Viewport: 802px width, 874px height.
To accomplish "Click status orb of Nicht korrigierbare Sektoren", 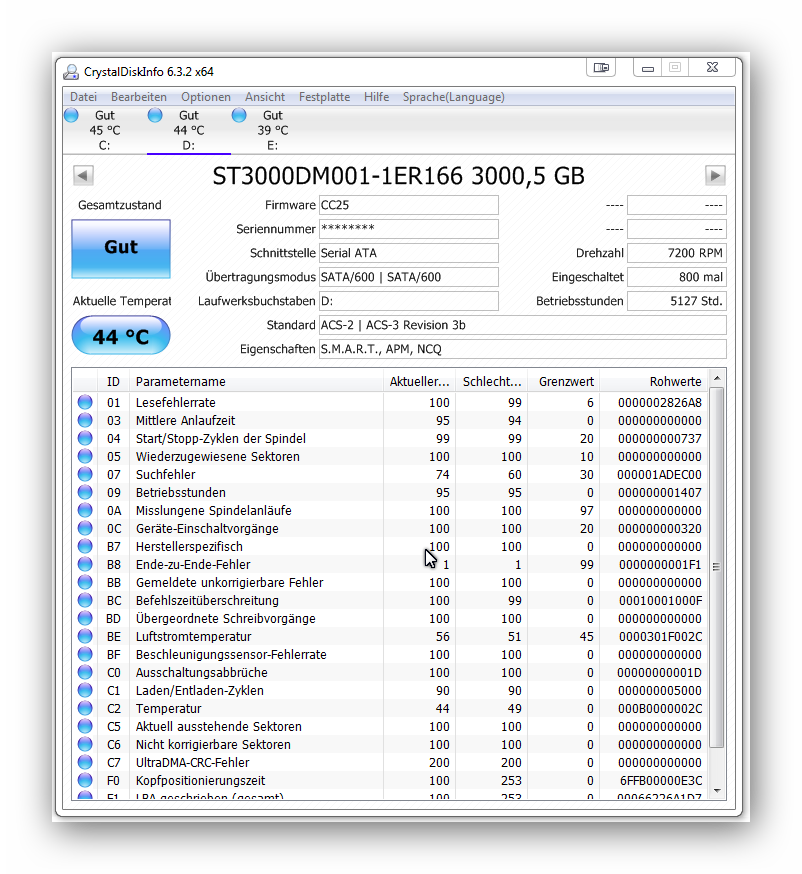I will point(85,744).
